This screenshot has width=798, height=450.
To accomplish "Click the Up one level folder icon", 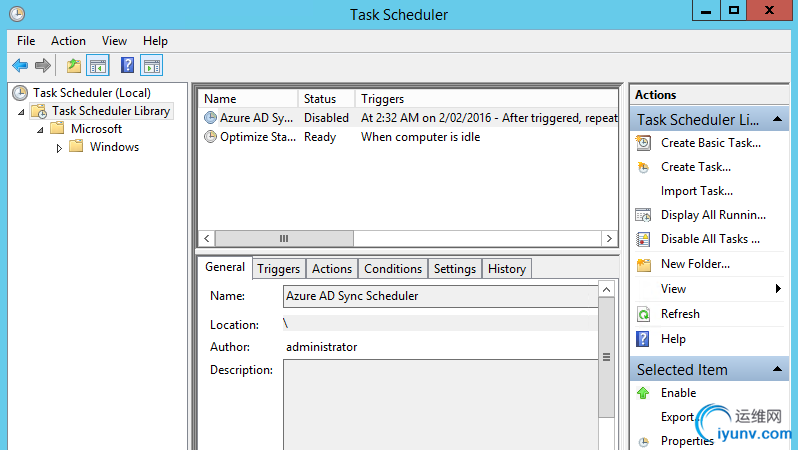I will pos(74,66).
